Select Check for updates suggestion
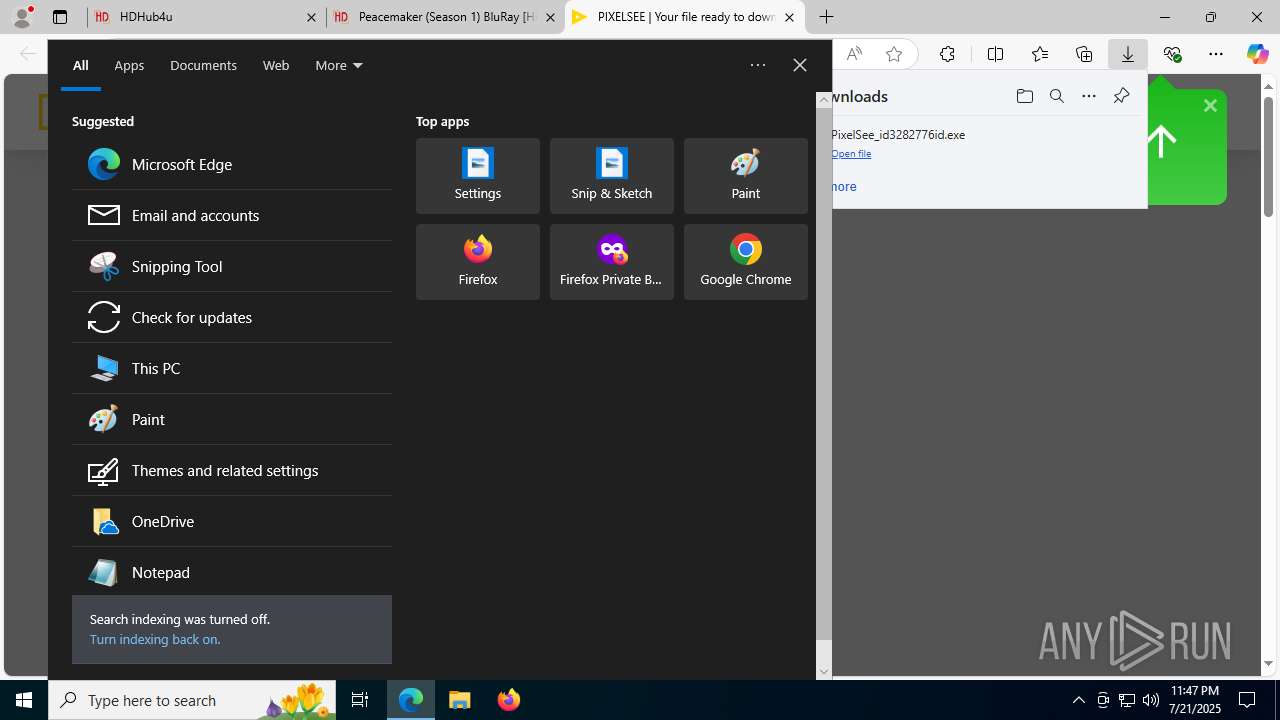This screenshot has height=720, width=1280. [232, 317]
